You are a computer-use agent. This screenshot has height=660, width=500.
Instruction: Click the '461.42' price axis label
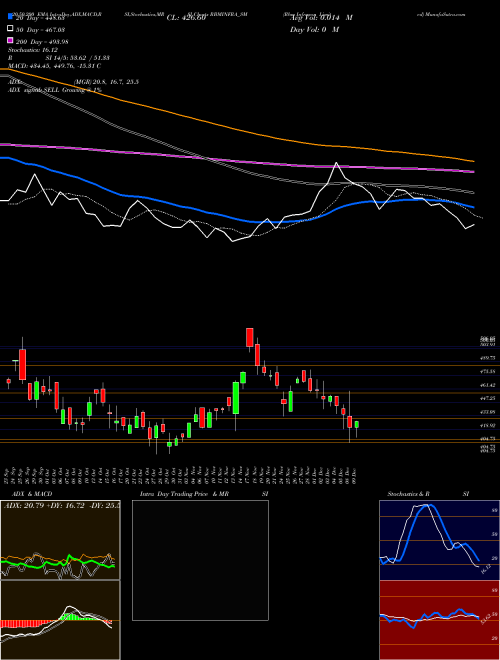tap(488, 385)
